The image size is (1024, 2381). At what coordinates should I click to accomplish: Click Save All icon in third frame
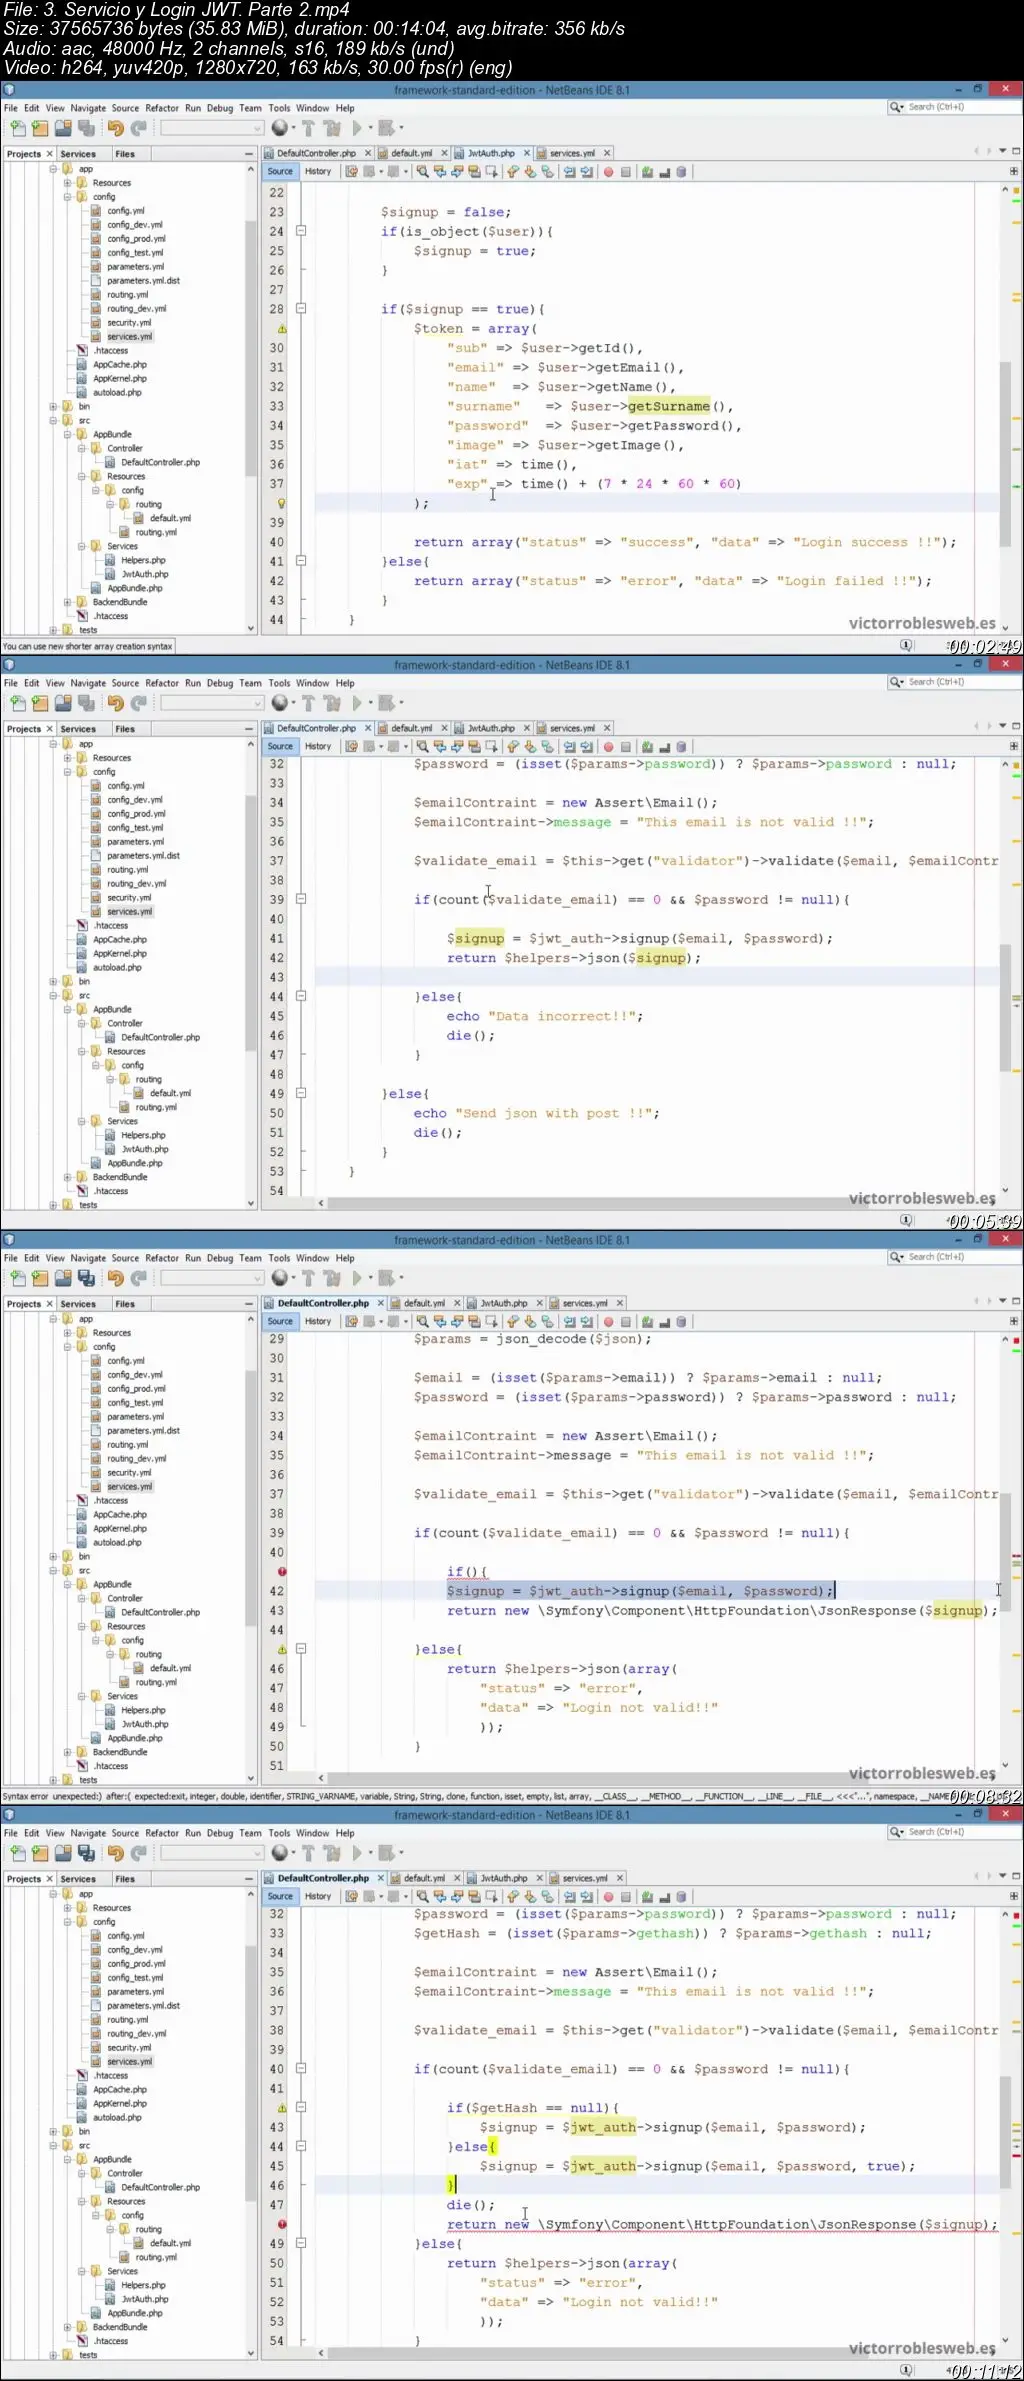click(x=86, y=1278)
